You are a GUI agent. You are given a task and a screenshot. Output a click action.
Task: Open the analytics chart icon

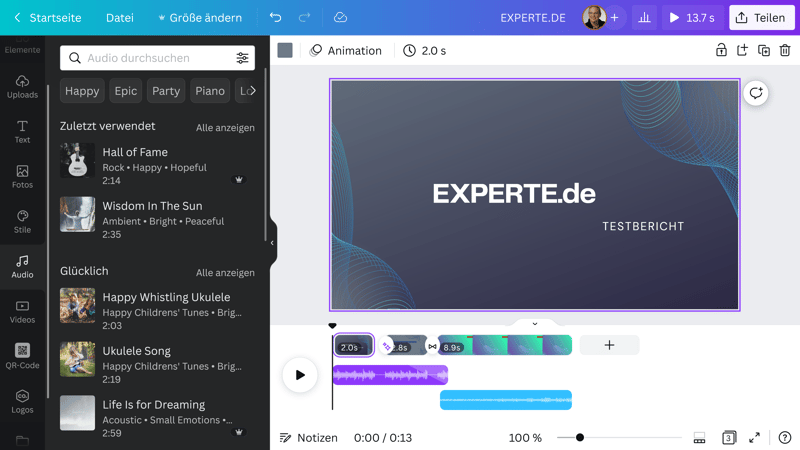coord(644,17)
